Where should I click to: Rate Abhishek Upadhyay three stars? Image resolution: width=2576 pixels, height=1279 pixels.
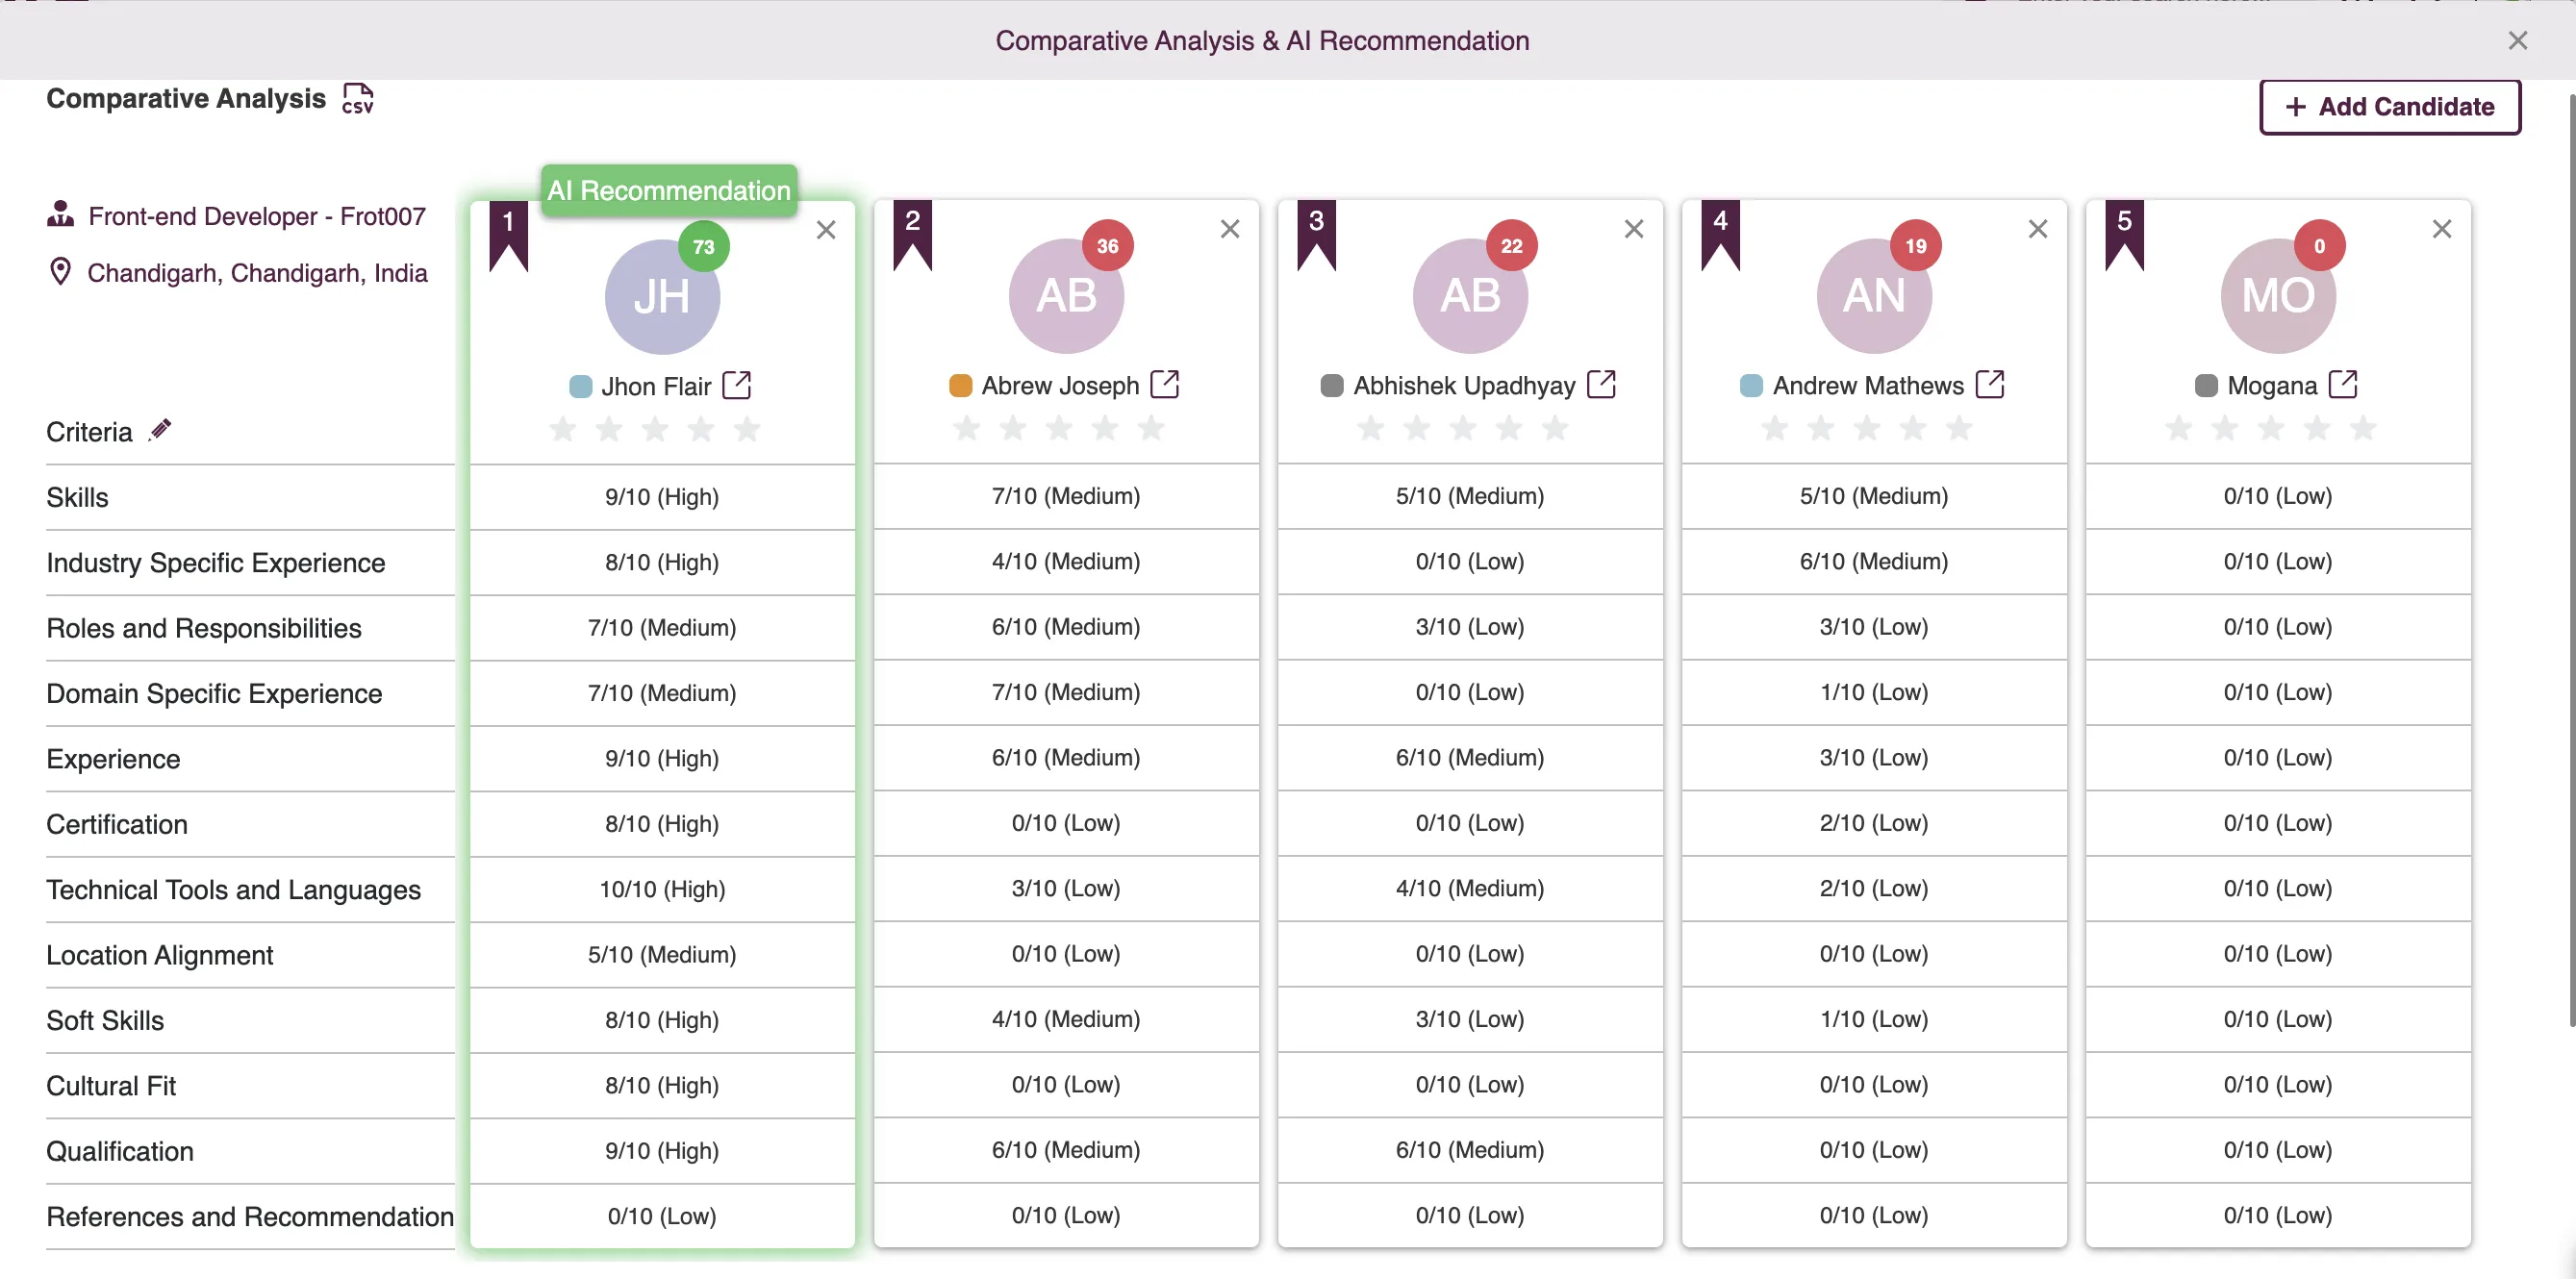pos(1463,429)
